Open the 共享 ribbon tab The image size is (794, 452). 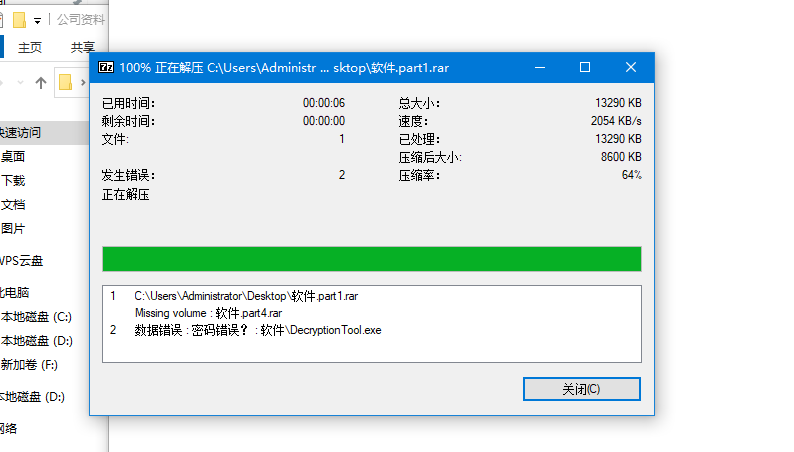point(82,47)
